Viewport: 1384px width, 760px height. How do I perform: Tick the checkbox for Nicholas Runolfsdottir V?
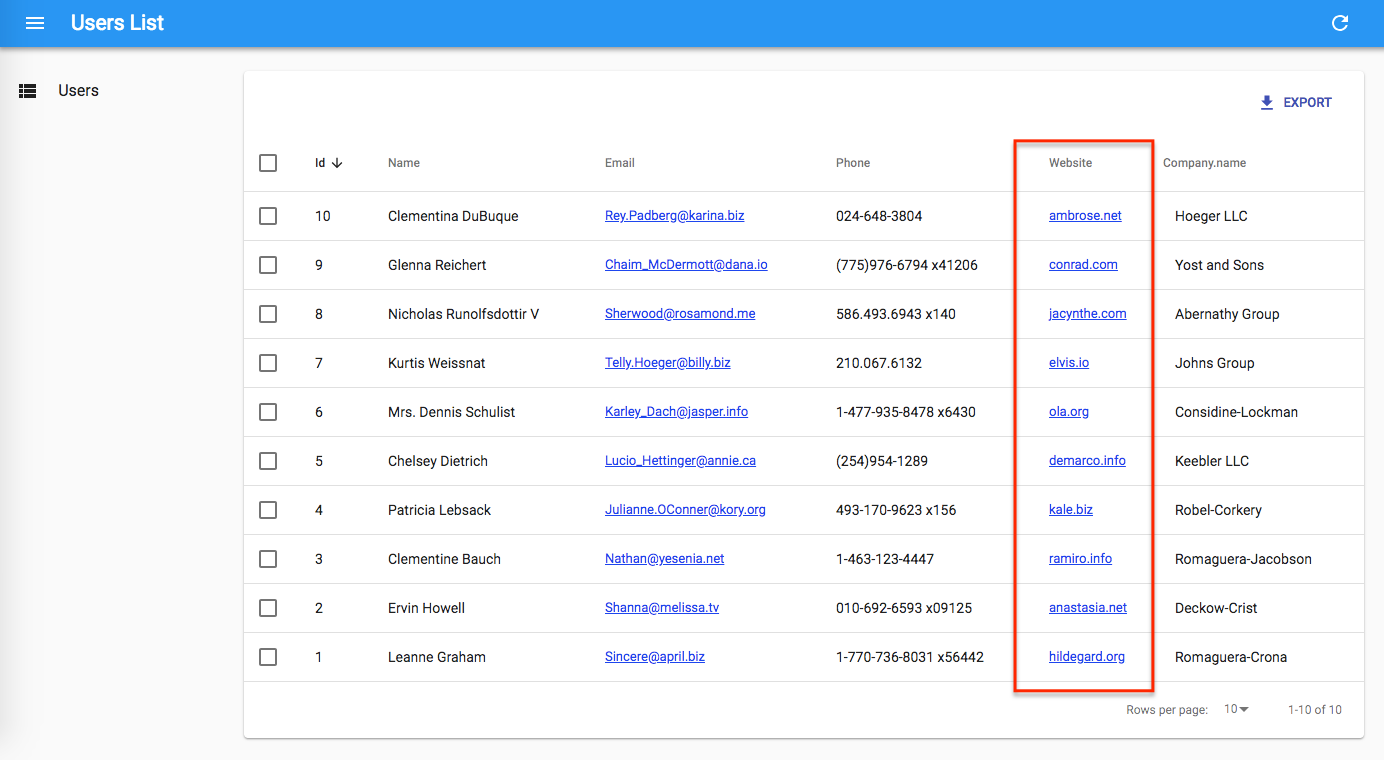tap(268, 314)
